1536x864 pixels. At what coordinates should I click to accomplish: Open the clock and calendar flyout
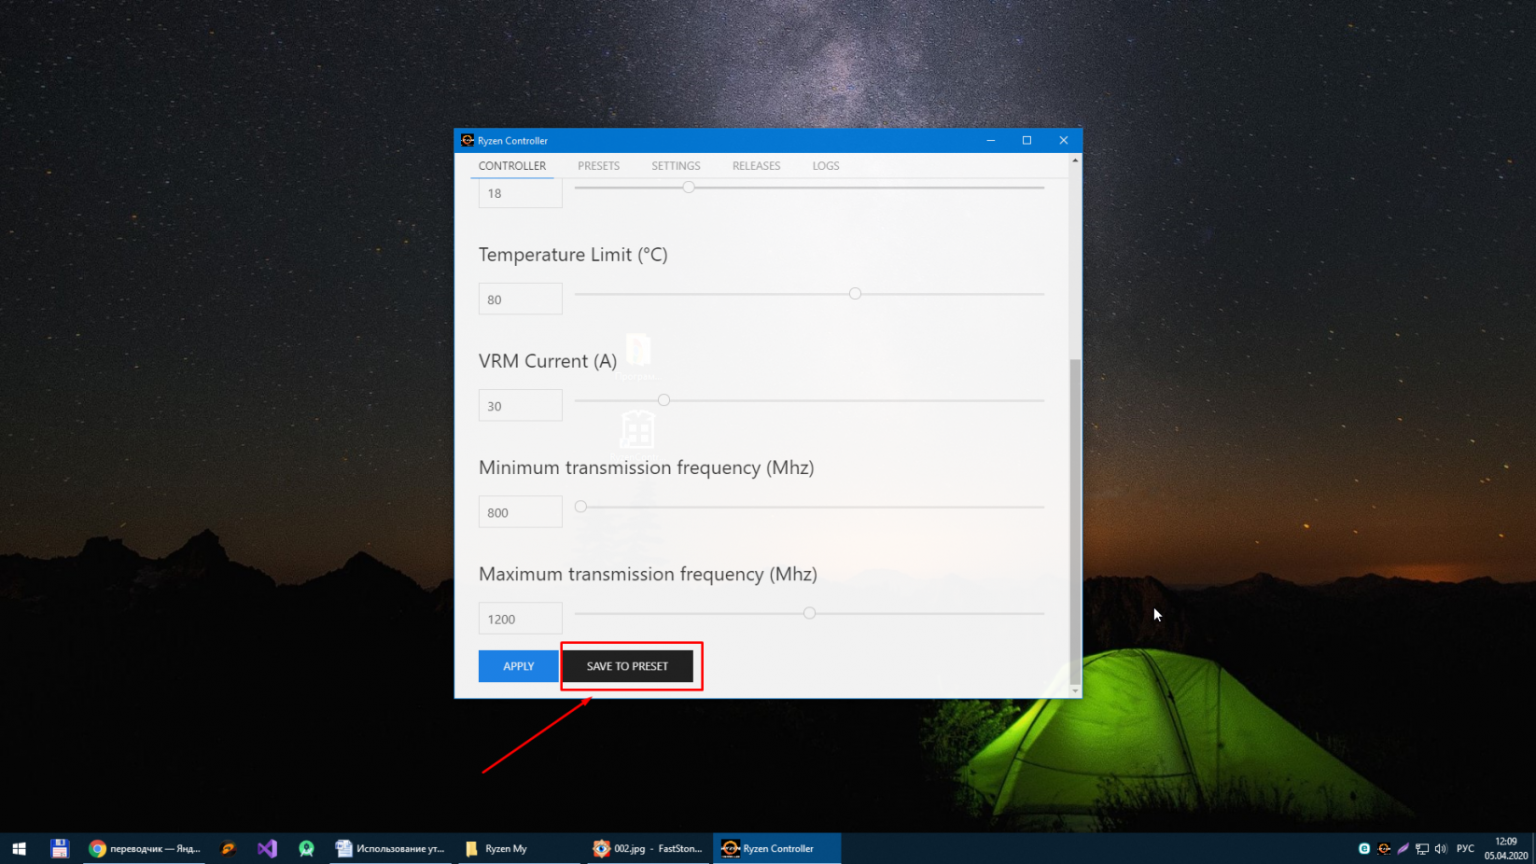pos(1506,848)
